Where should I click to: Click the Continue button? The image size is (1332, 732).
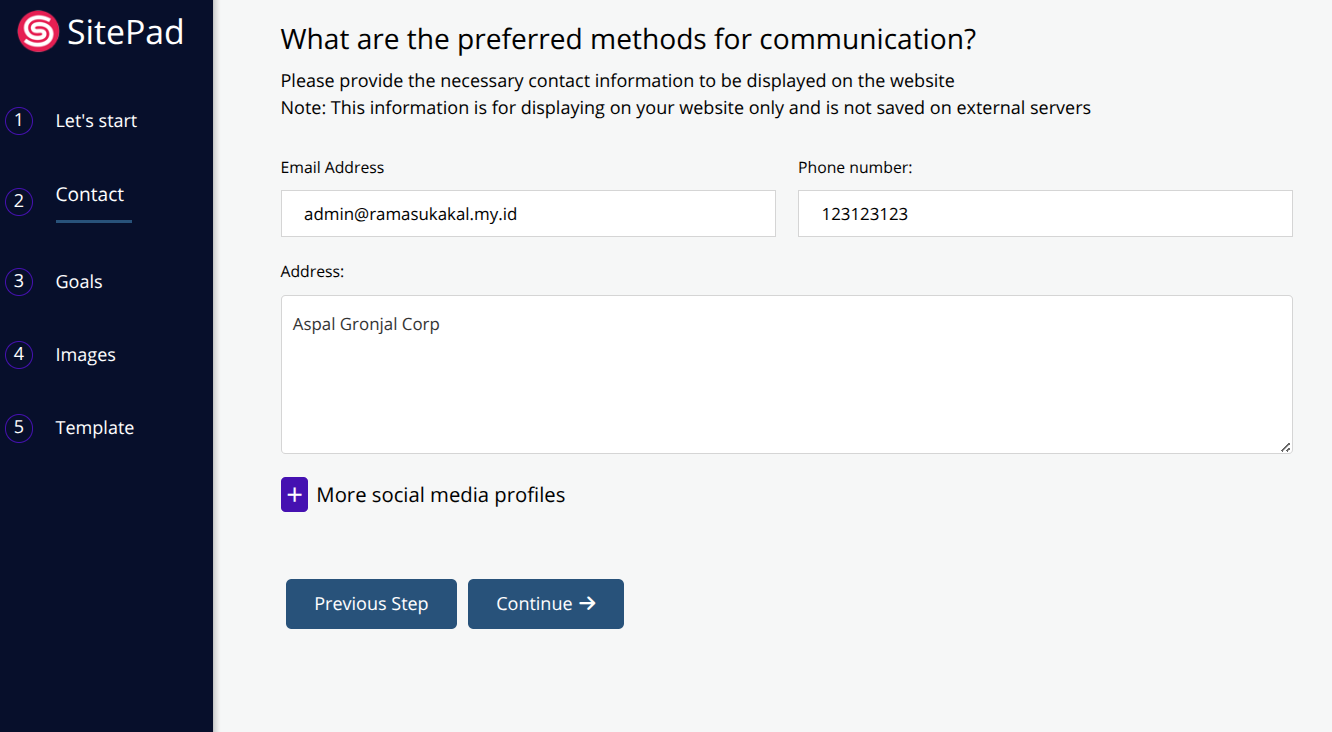545,604
